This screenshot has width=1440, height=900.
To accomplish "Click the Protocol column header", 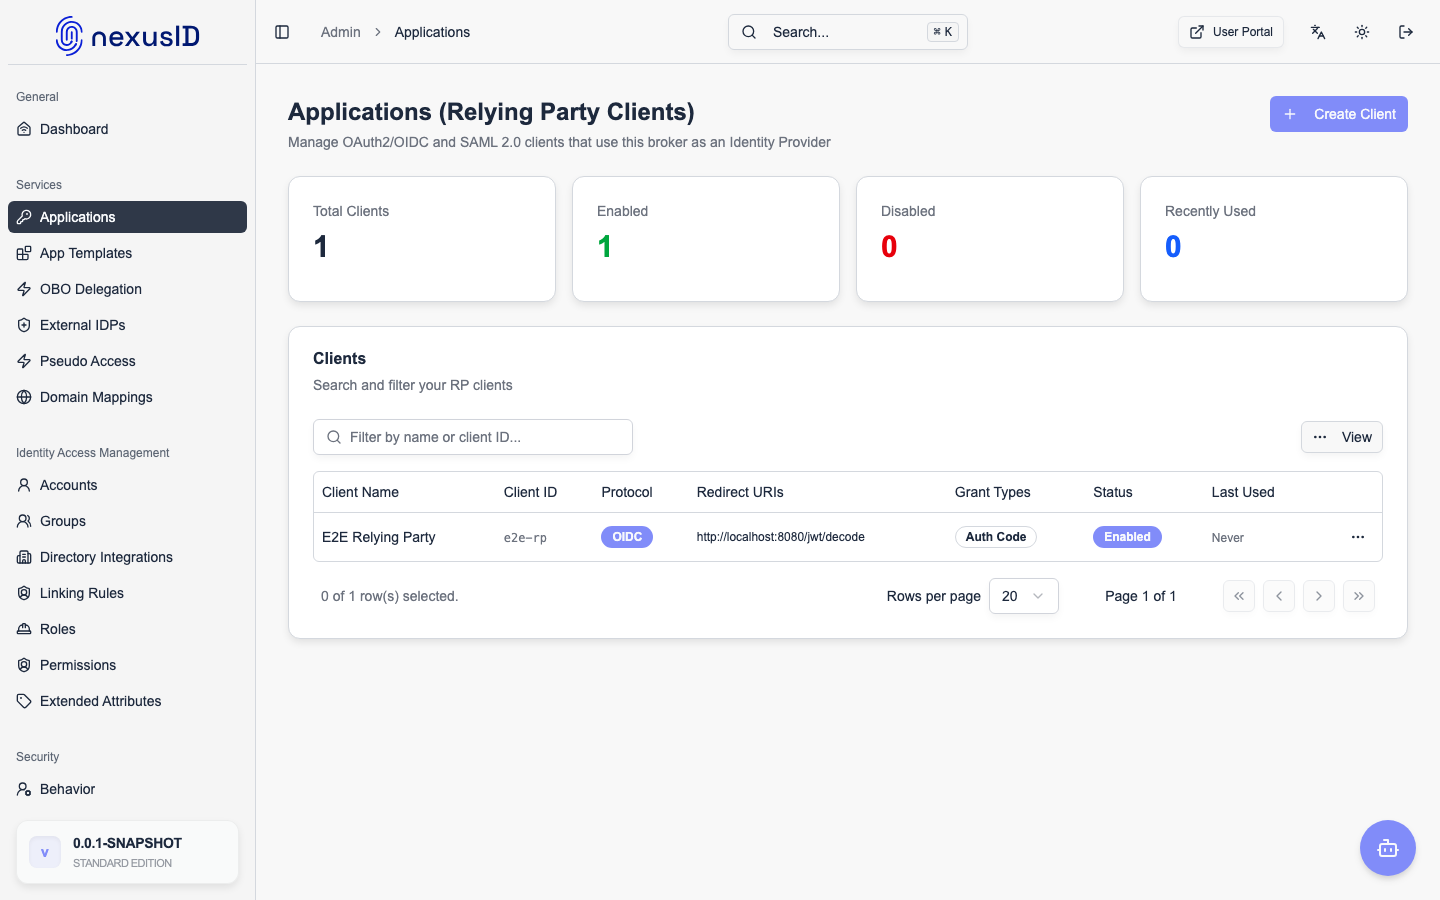I will (627, 492).
